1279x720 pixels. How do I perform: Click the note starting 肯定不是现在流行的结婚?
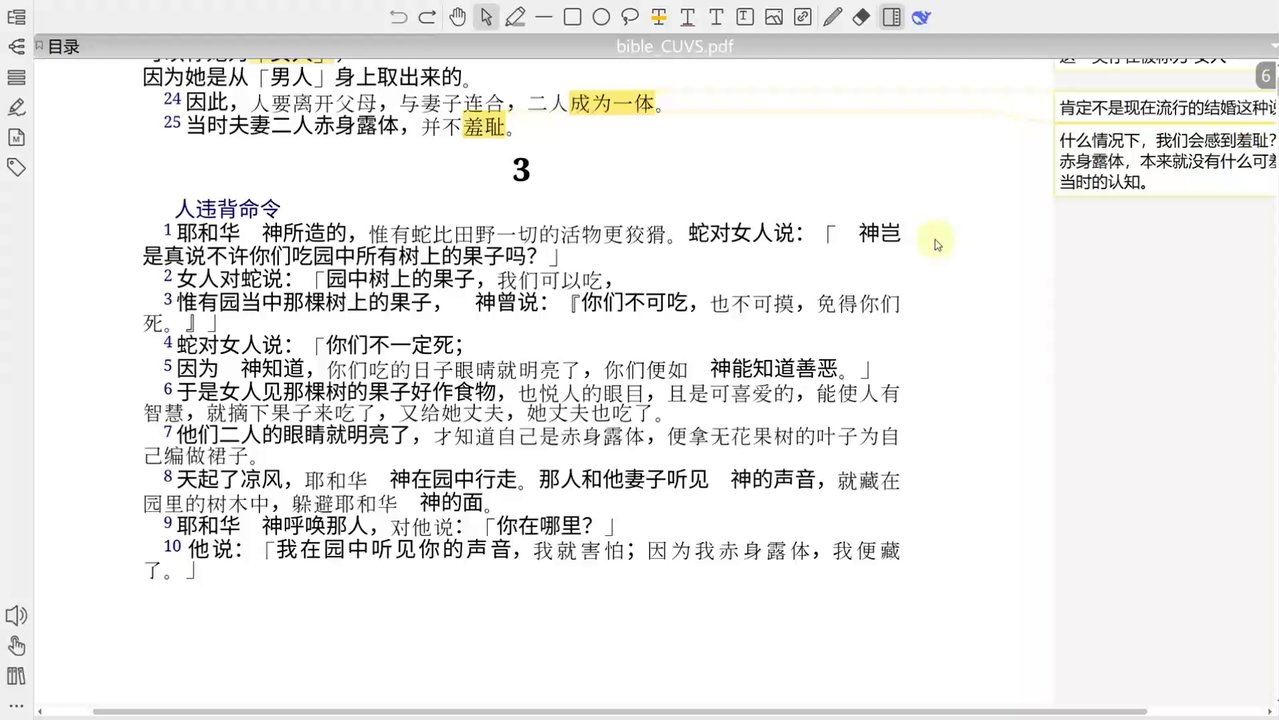tap(1168, 108)
